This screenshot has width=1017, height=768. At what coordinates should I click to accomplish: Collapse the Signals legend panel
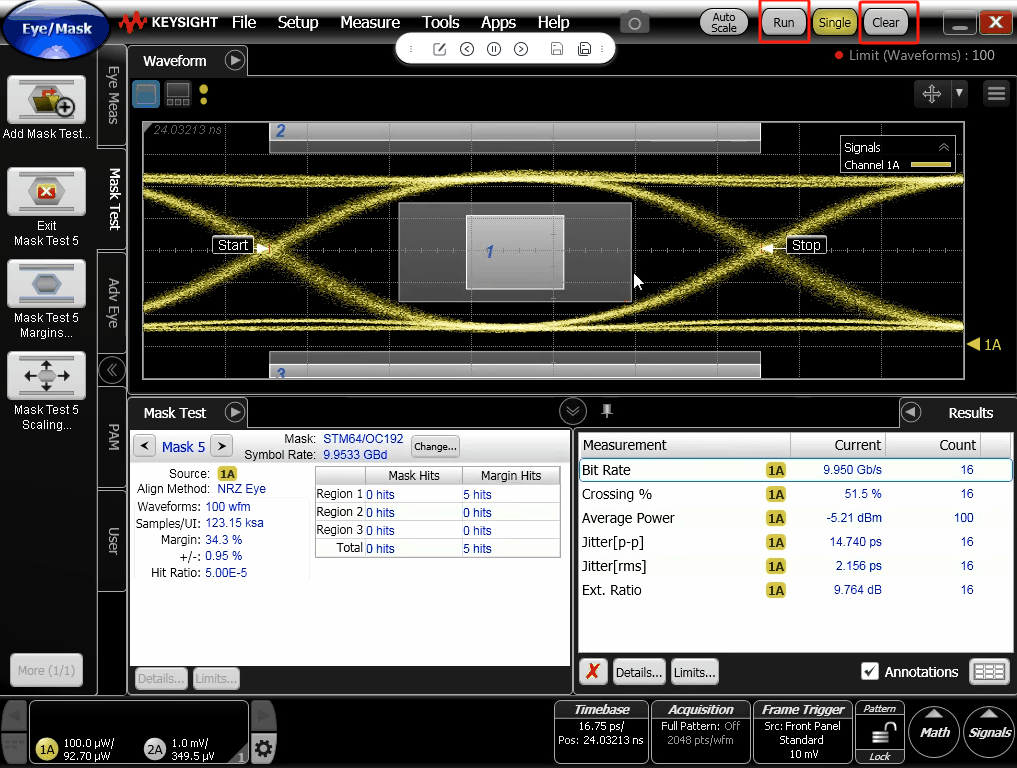pos(943,147)
